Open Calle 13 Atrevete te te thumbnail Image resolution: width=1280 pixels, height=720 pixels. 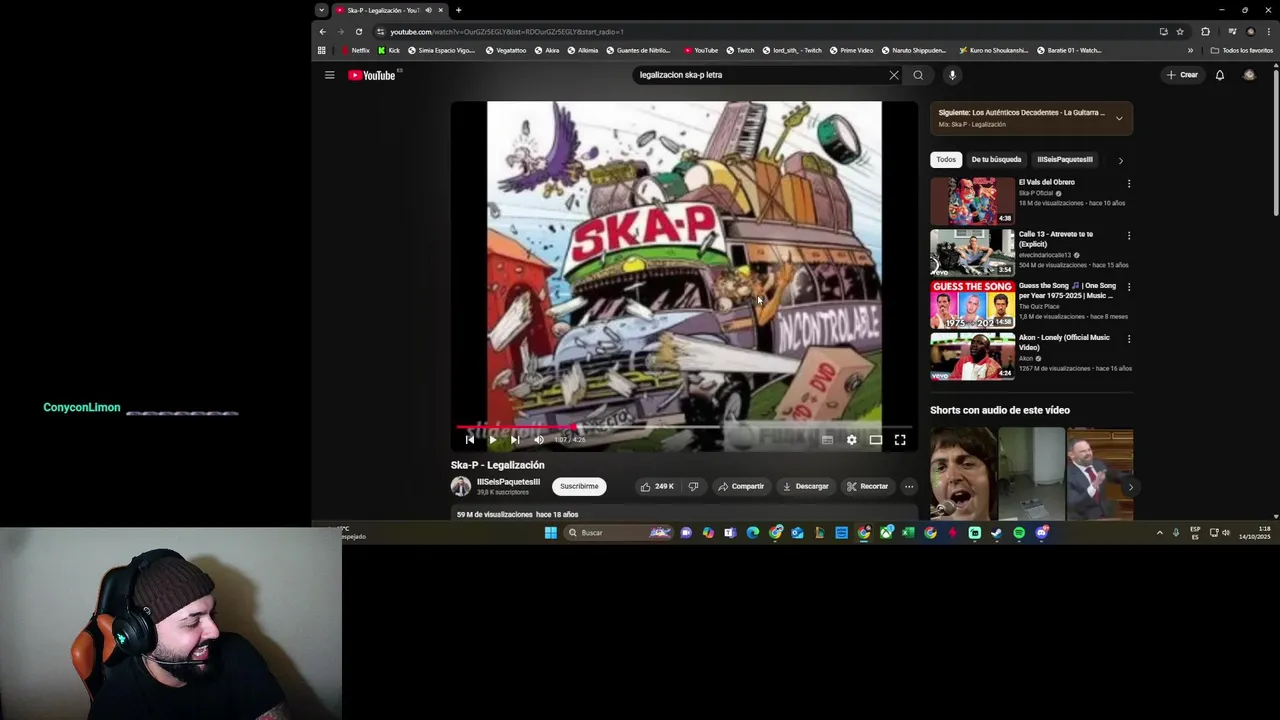[x=972, y=253]
